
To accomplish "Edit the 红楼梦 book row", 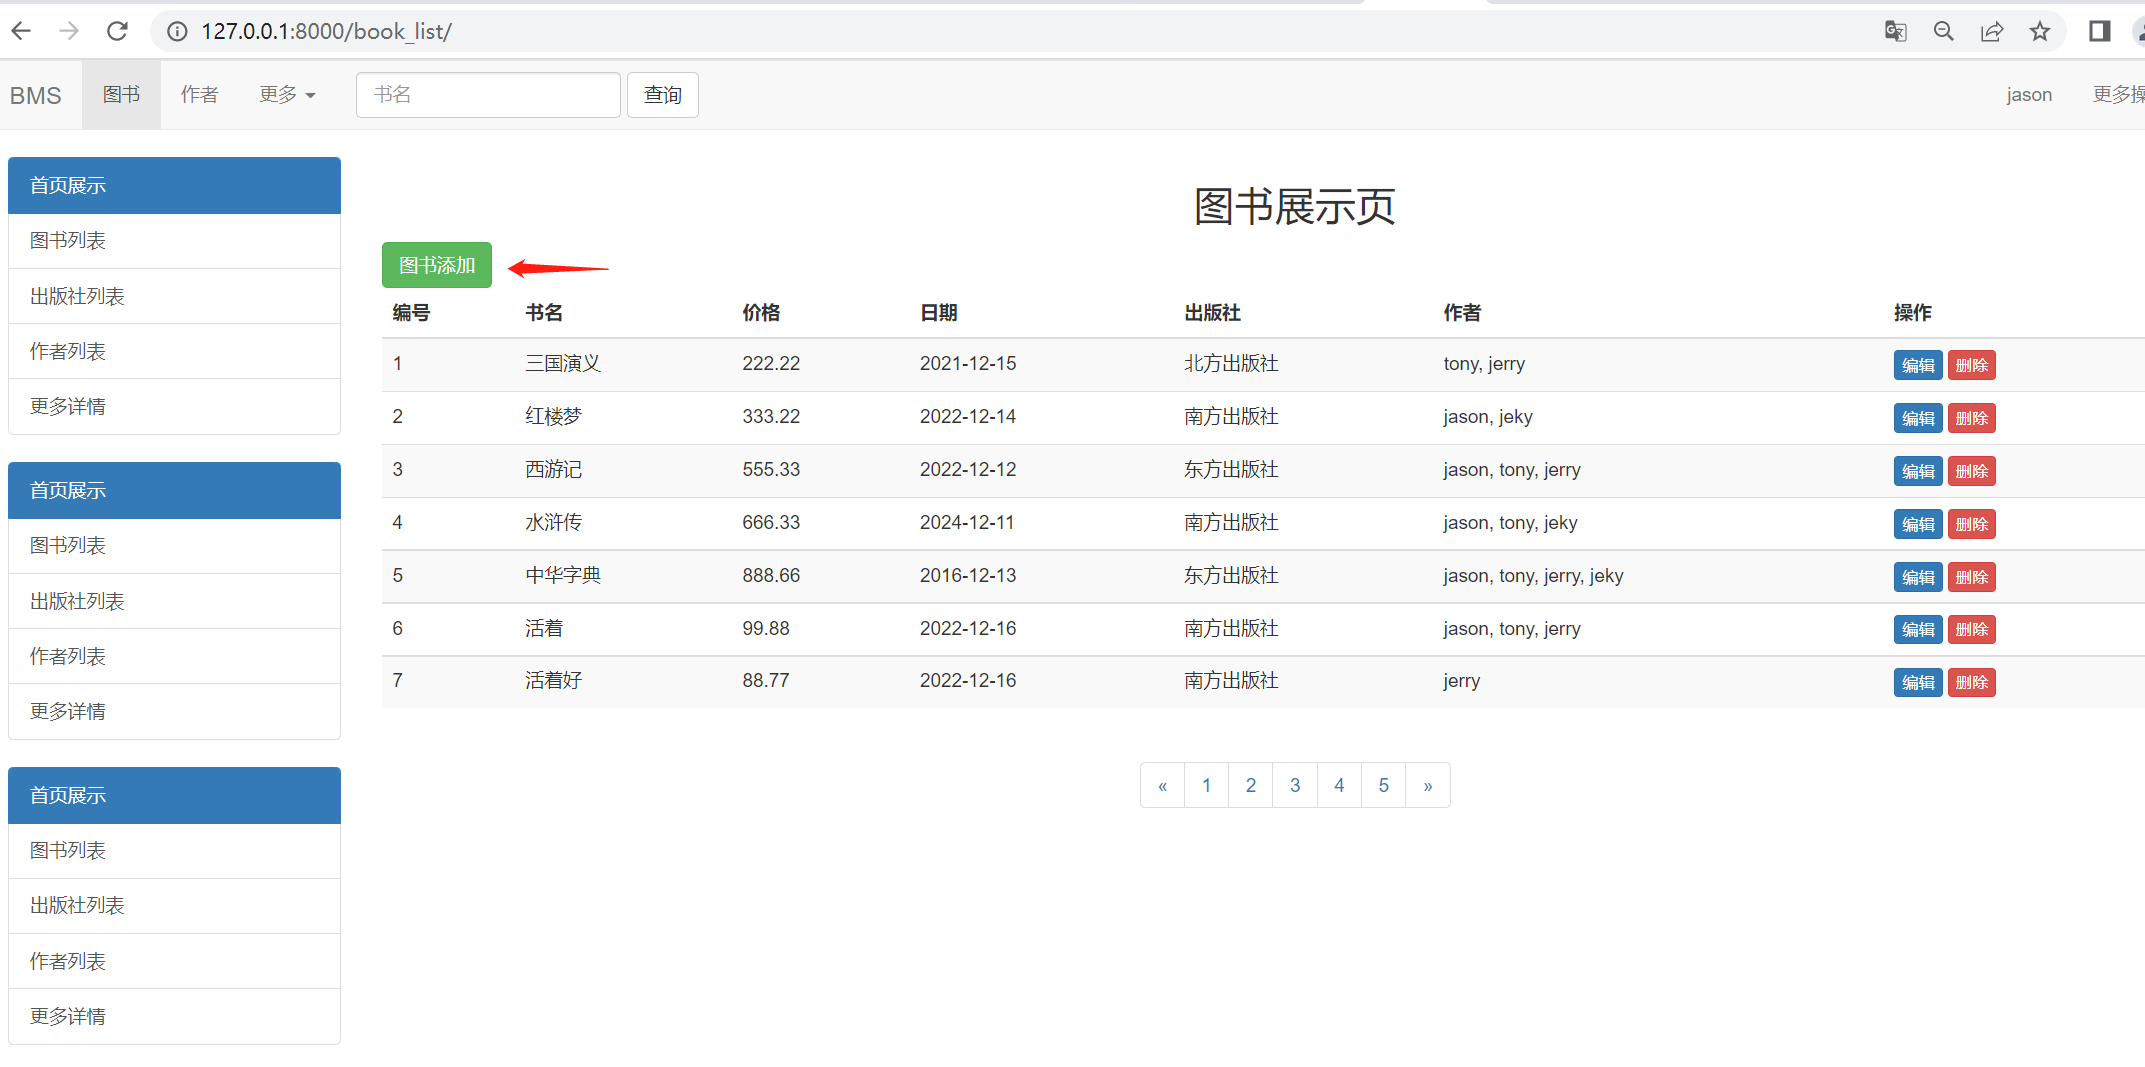I will click(1918, 418).
